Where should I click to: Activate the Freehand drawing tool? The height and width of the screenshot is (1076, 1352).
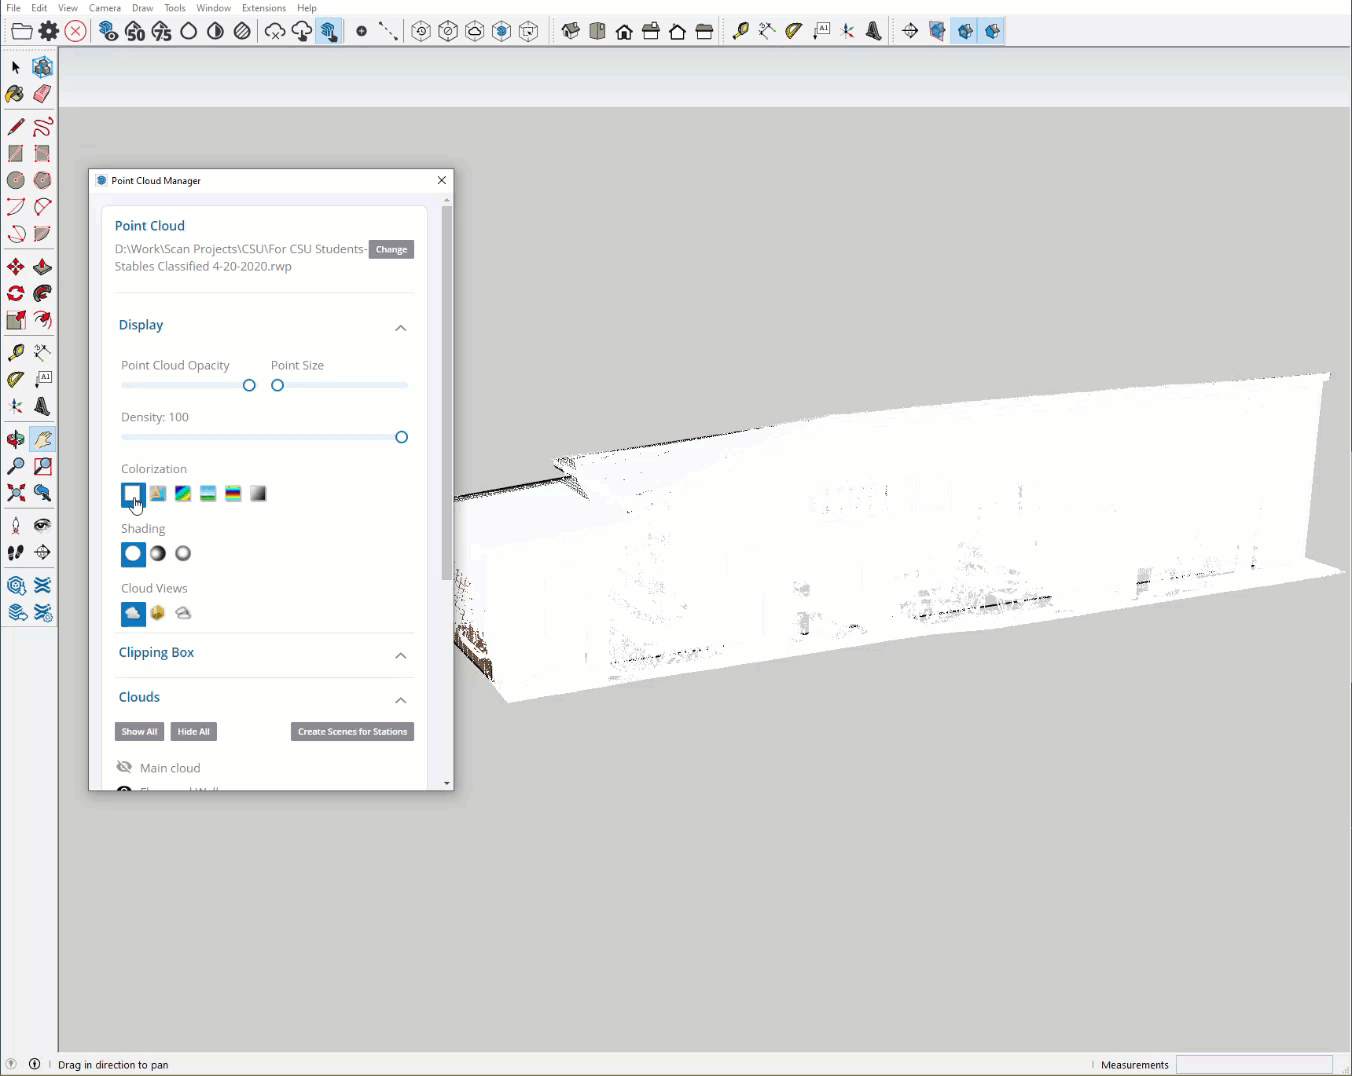(x=42, y=127)
